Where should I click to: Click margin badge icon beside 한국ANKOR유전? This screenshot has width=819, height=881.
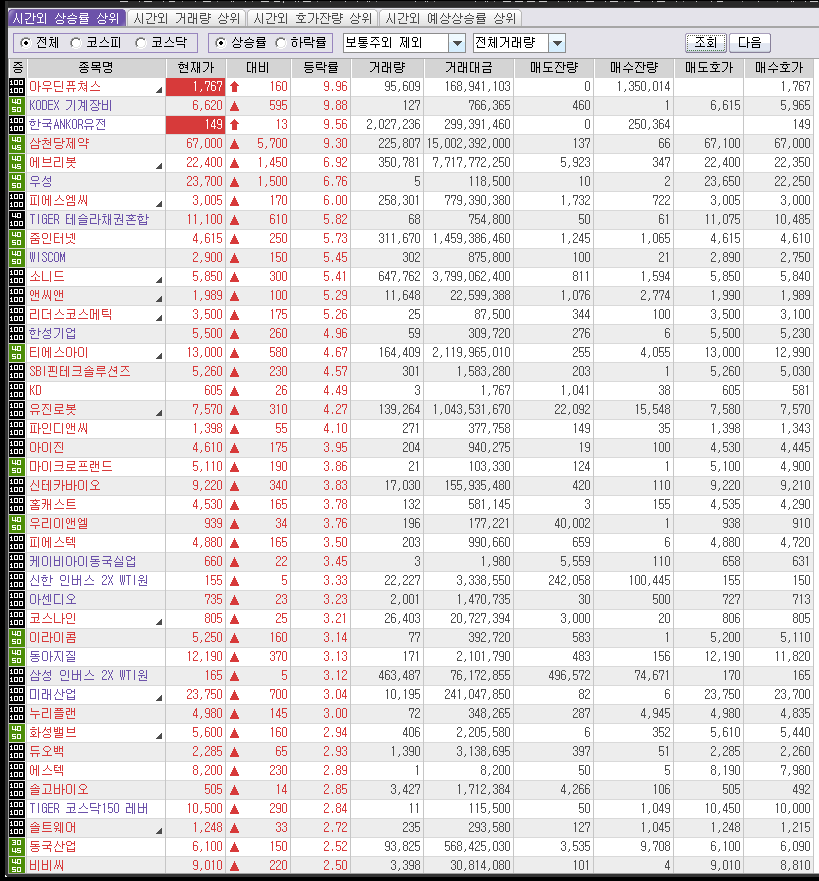click(16, 125)
